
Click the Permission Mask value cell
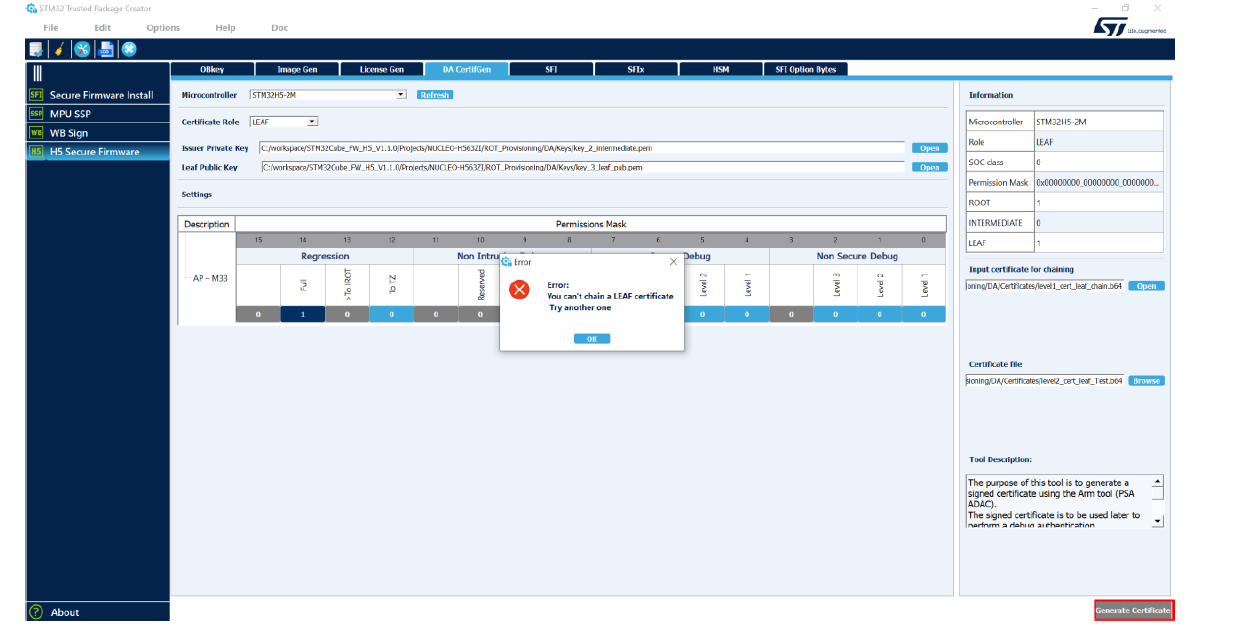tap(1098, 183)
